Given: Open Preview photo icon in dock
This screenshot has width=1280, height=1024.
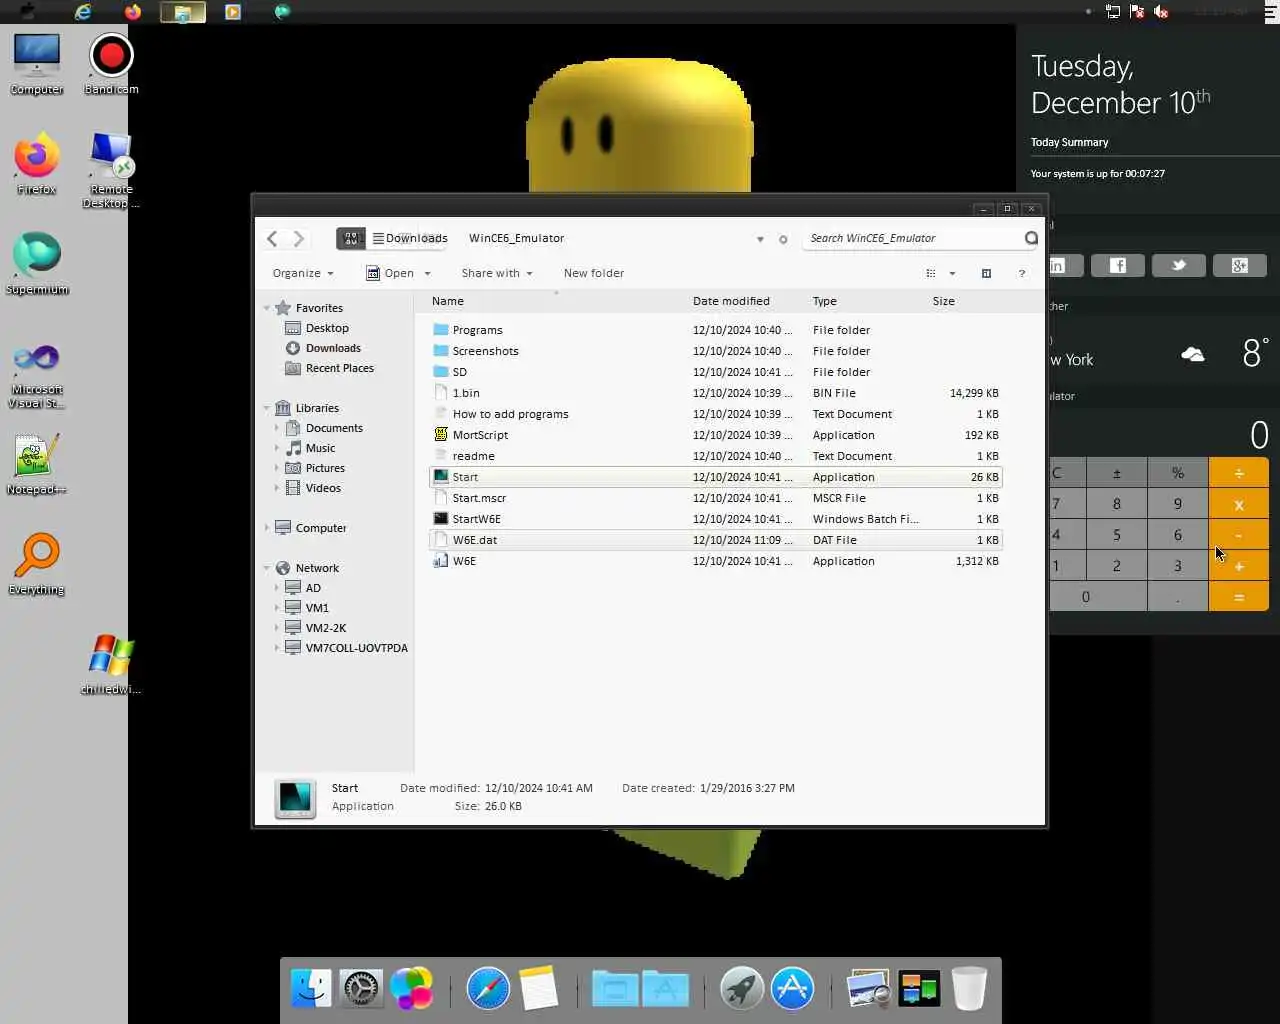Looking at the screenshot, I should pos(868,989).
